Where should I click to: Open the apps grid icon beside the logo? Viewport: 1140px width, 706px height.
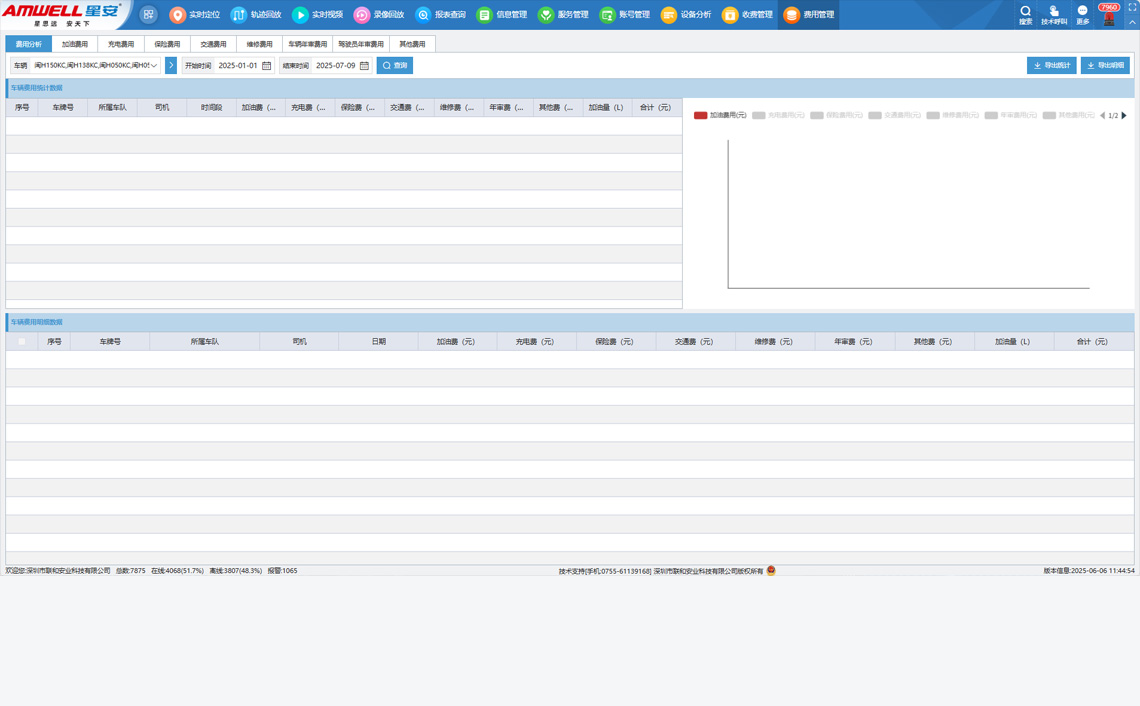pyautogui.click(x=148, y=15)
